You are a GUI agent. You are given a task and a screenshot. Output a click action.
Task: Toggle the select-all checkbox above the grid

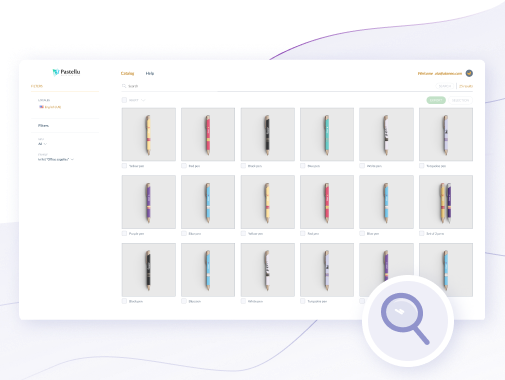pos(124,100)
